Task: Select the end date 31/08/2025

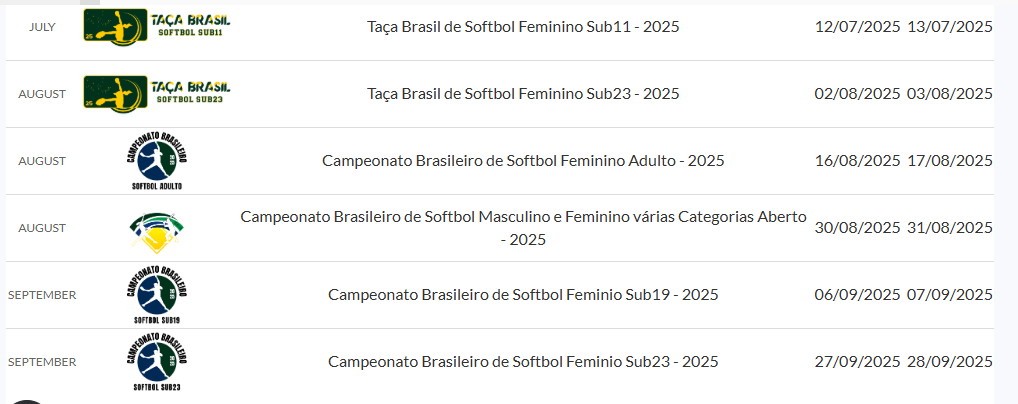Action: point(949,228)
